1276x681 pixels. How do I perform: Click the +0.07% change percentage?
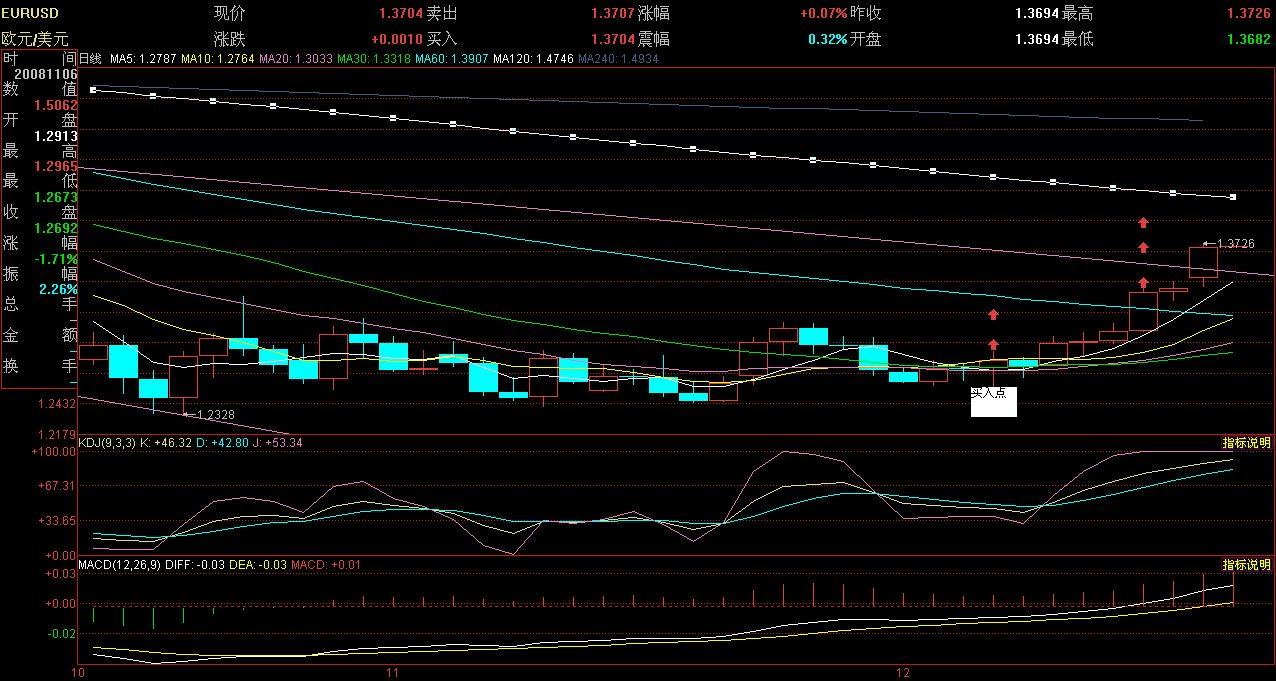pyautogui.click(x=823, y=14)
